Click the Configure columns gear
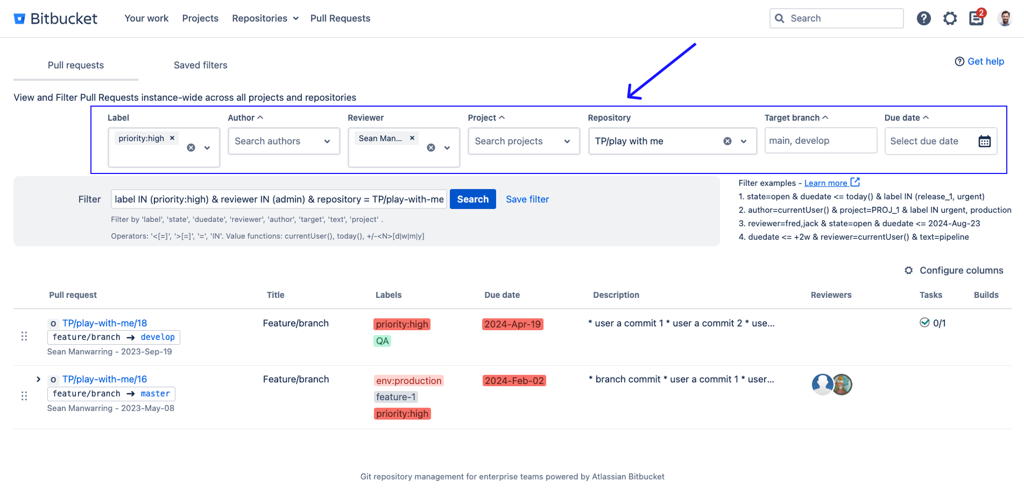The image size is (1024, 488). coord(908,270)
